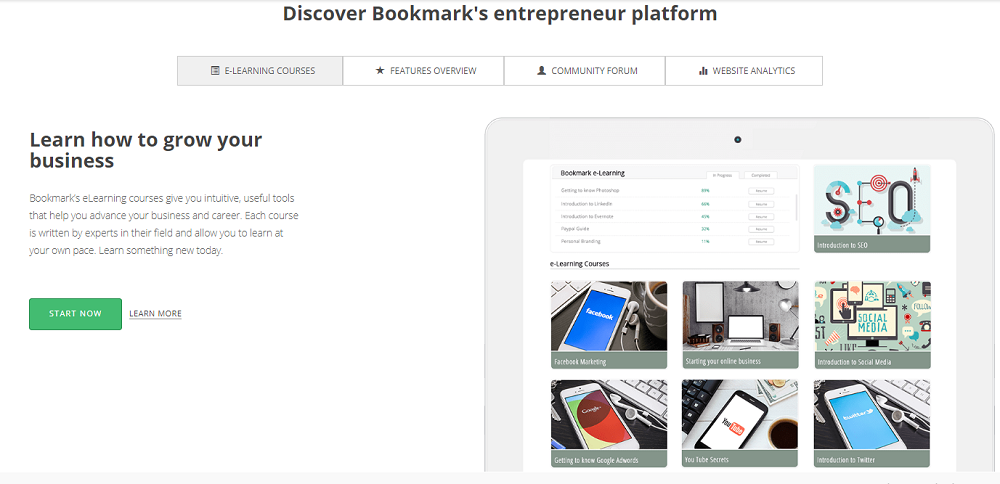Click the 89% progress value
Image resolution: width=1000 pixels, height=484 pixels.
705,191
